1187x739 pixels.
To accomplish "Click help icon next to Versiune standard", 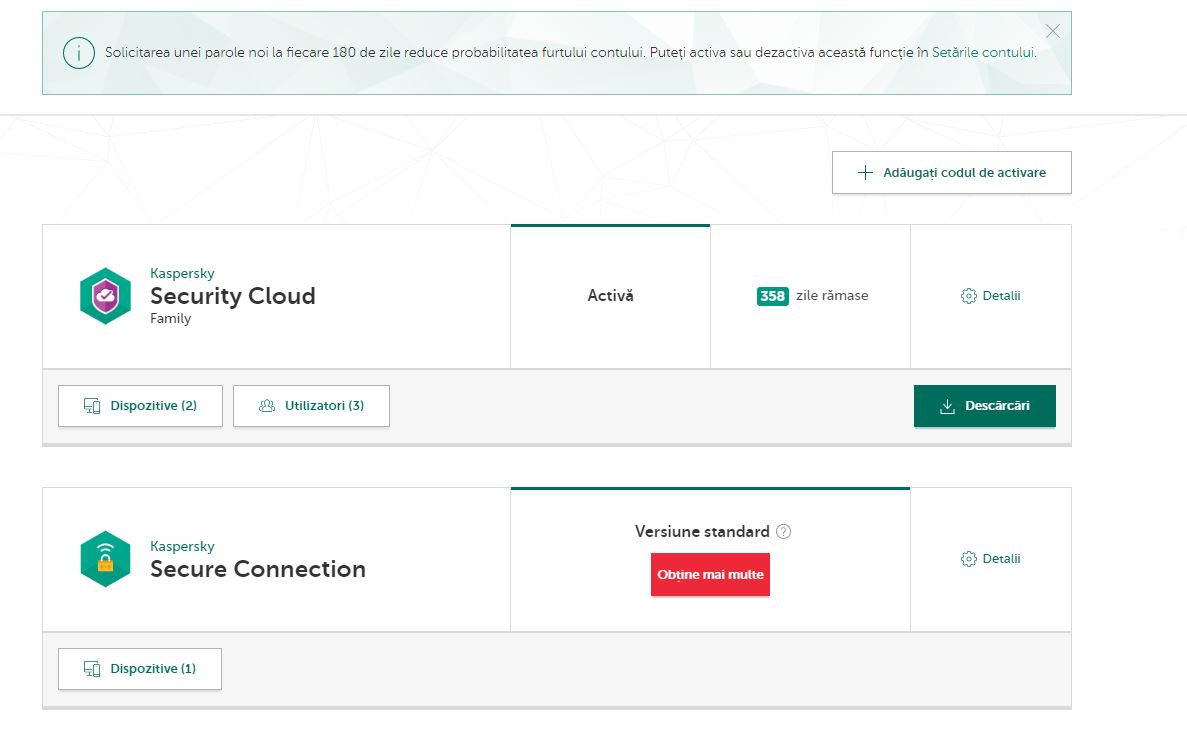I will tap(784, 532).
